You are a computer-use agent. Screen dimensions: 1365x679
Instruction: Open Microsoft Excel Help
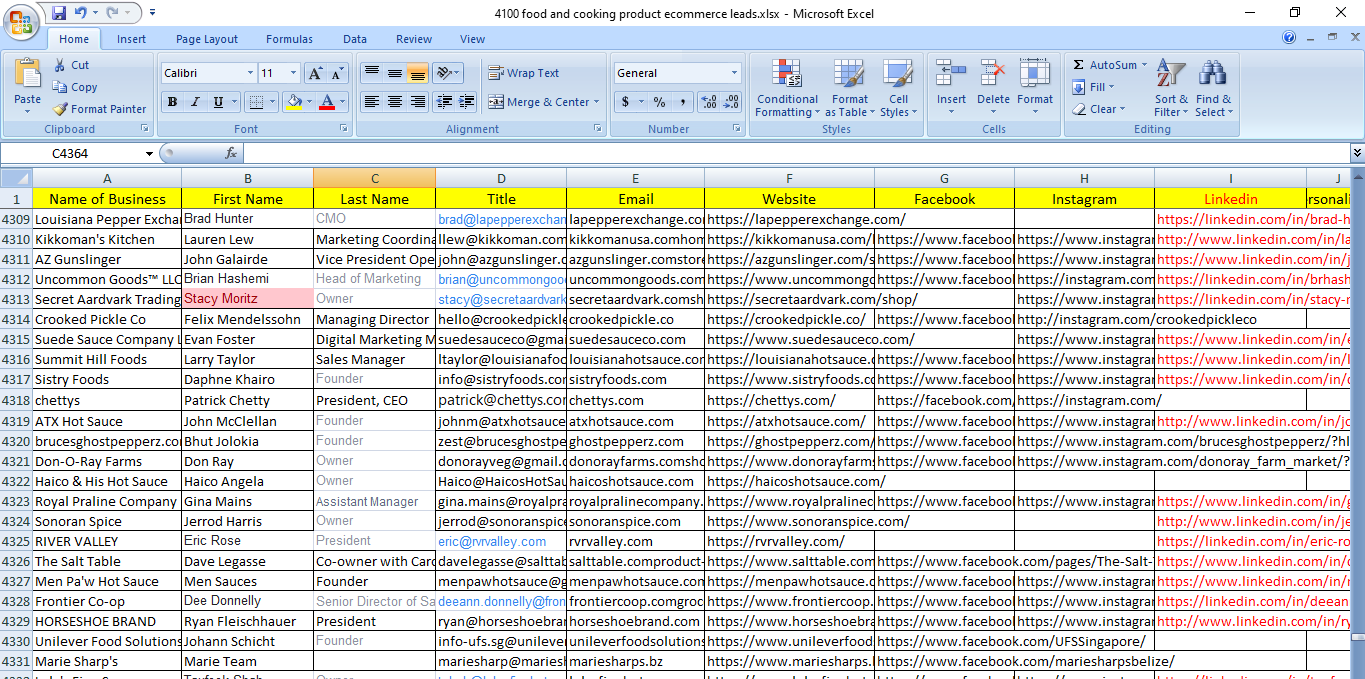click(x=1289, y=39)
